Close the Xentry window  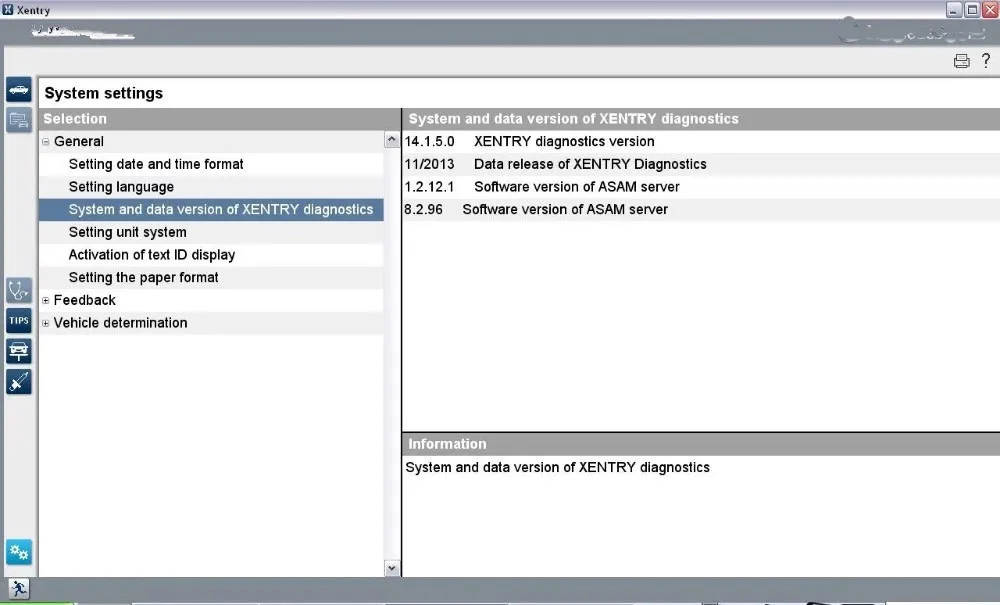coord(990,10)
